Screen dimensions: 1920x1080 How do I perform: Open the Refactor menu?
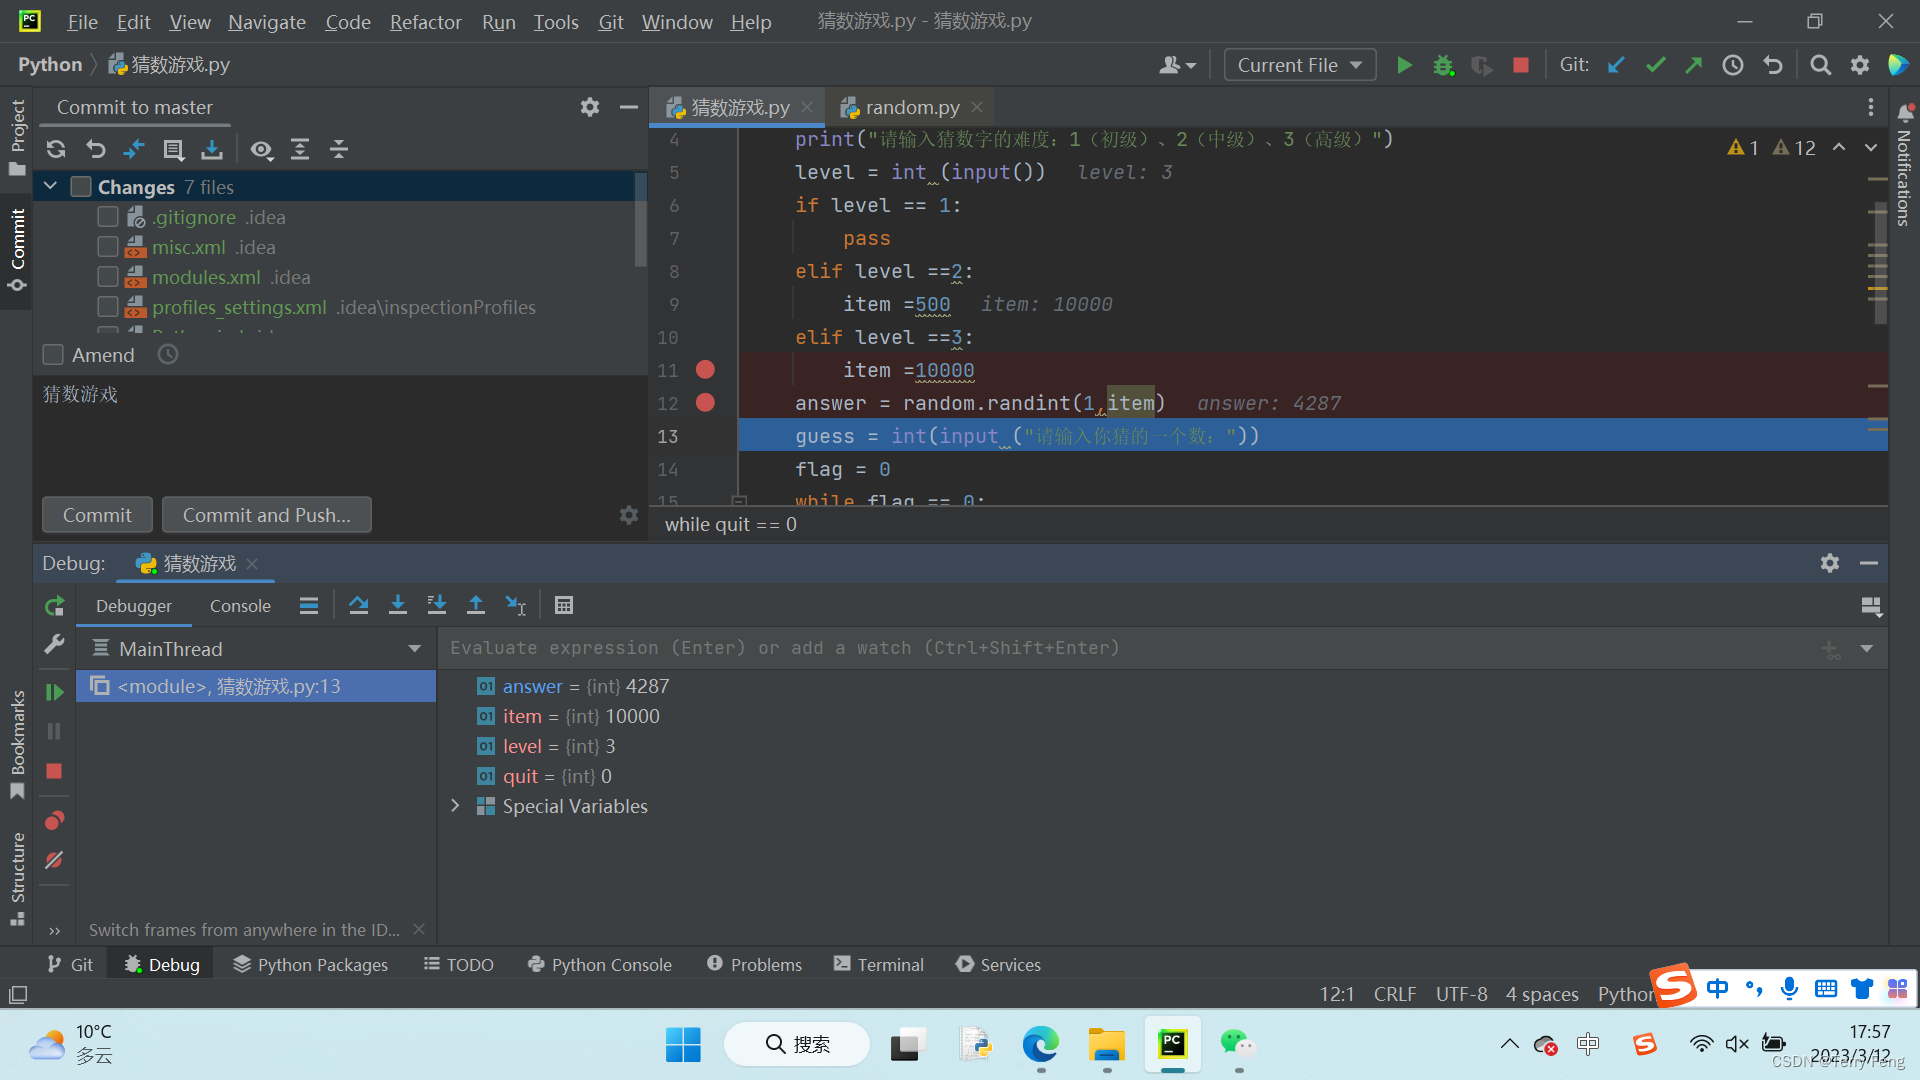425,22
